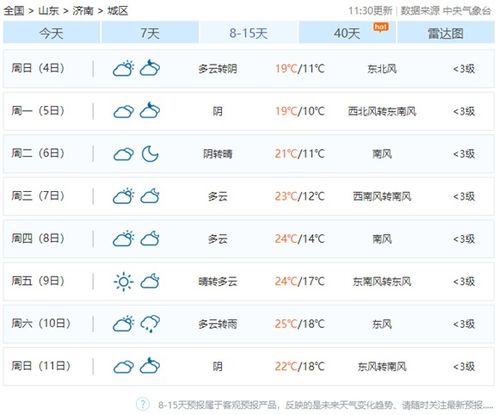Click the question mark help icon
The image size is (499, 415).
[143, 404]
